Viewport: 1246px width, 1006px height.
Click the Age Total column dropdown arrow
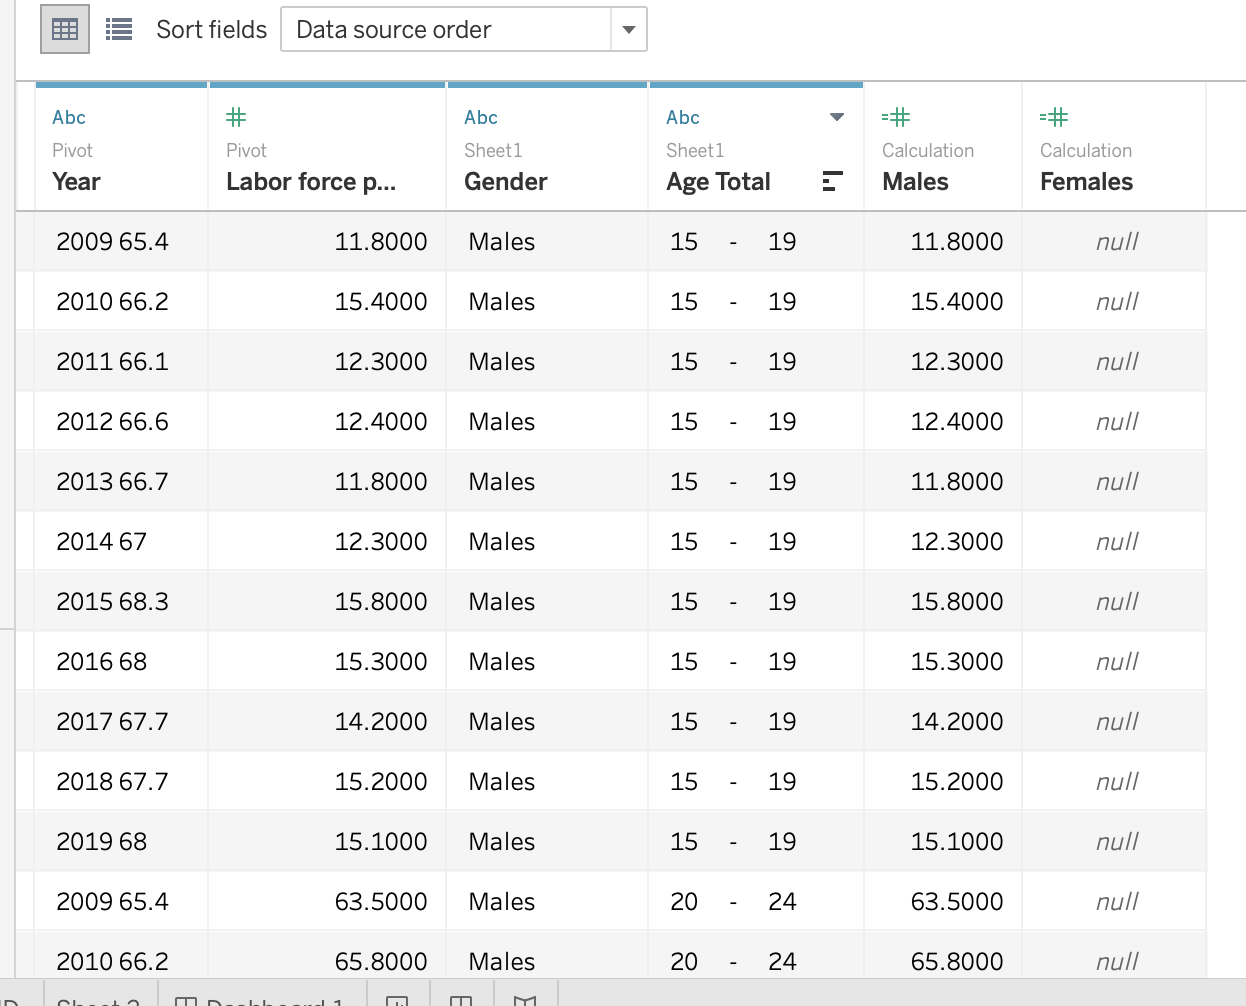point(837,117)
